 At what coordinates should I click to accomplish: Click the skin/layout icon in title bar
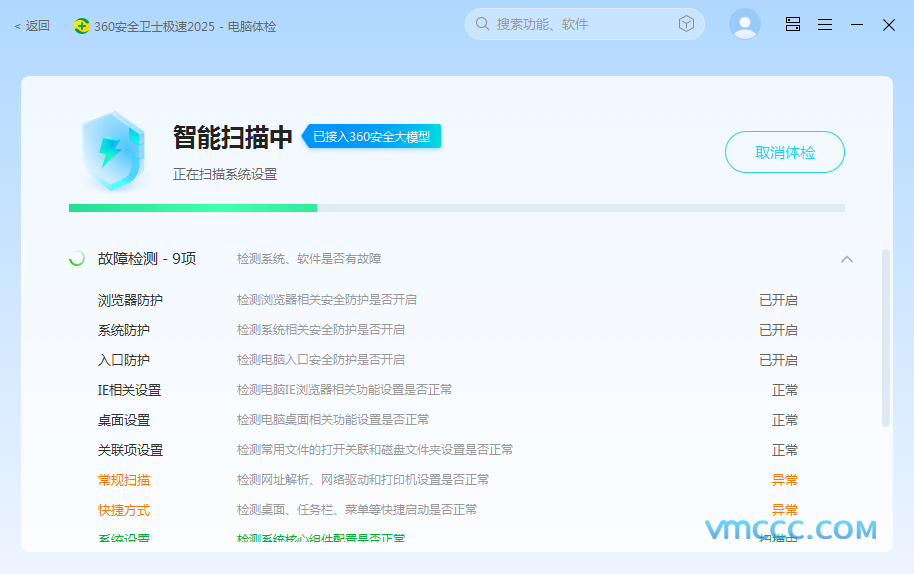point(792,25)
